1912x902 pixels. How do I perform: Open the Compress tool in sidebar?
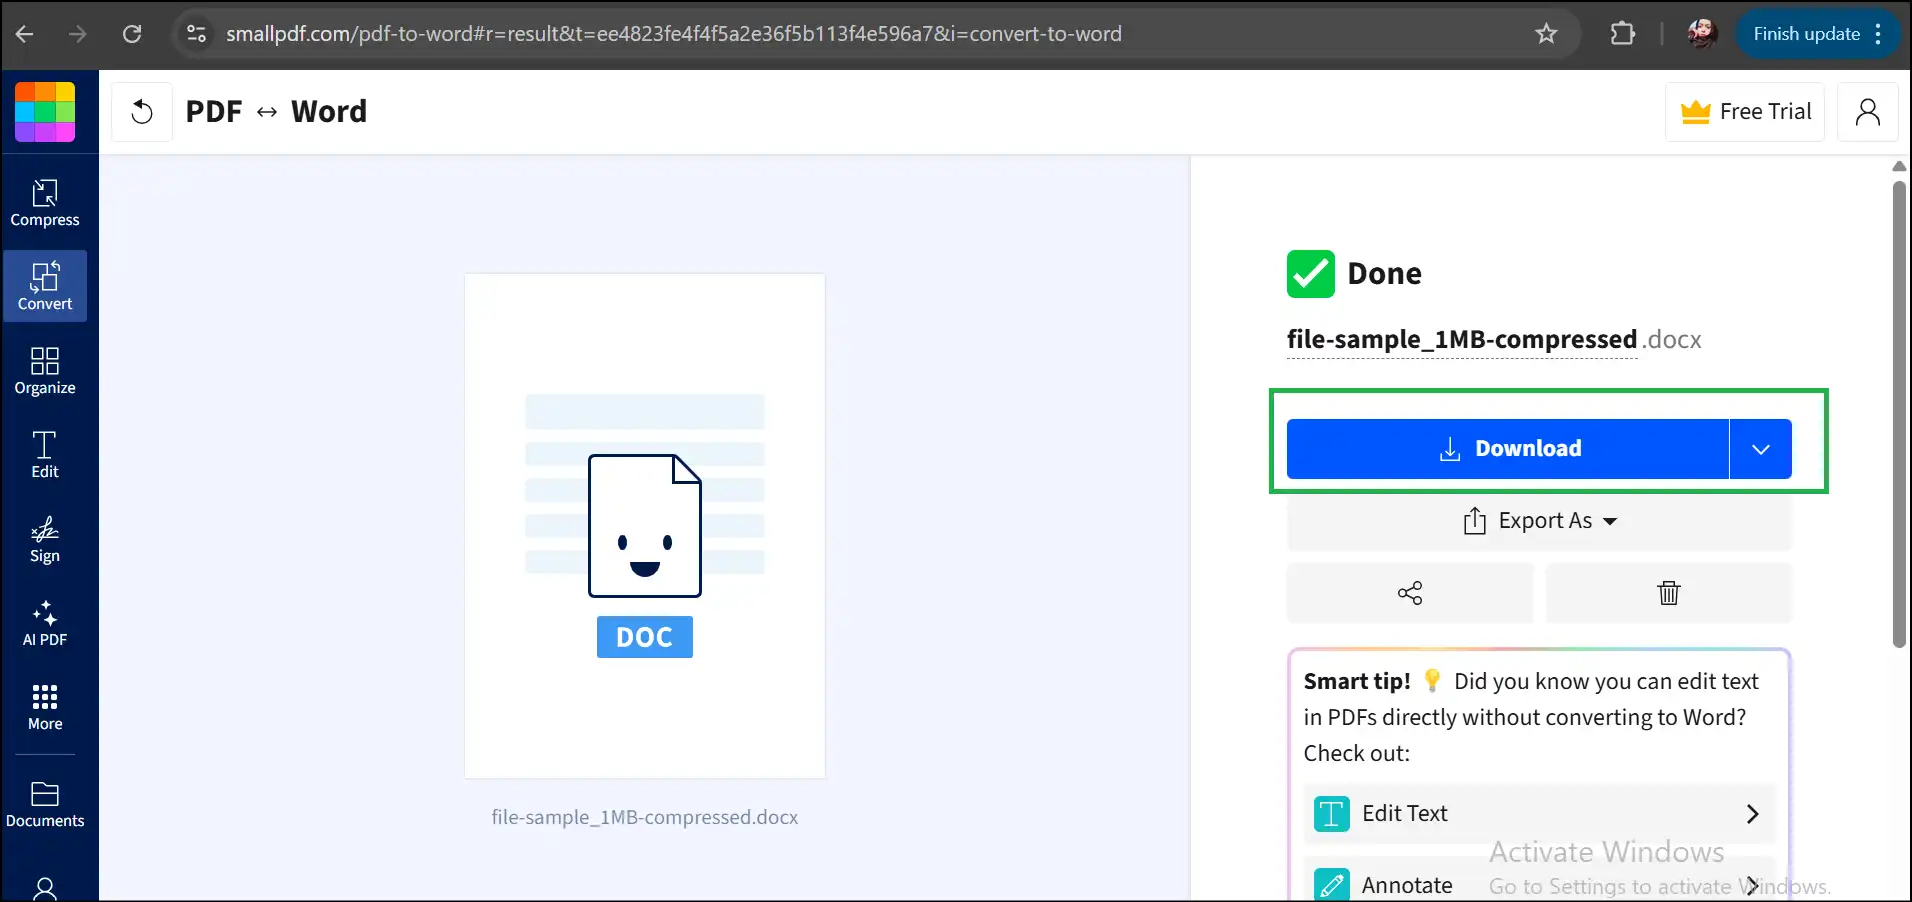point(45,203)
